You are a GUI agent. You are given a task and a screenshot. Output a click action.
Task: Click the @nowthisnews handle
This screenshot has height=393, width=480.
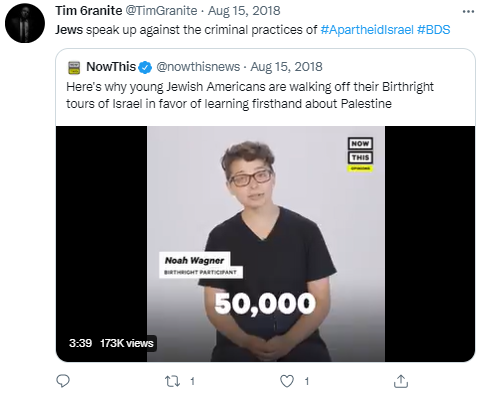point(198,67)
